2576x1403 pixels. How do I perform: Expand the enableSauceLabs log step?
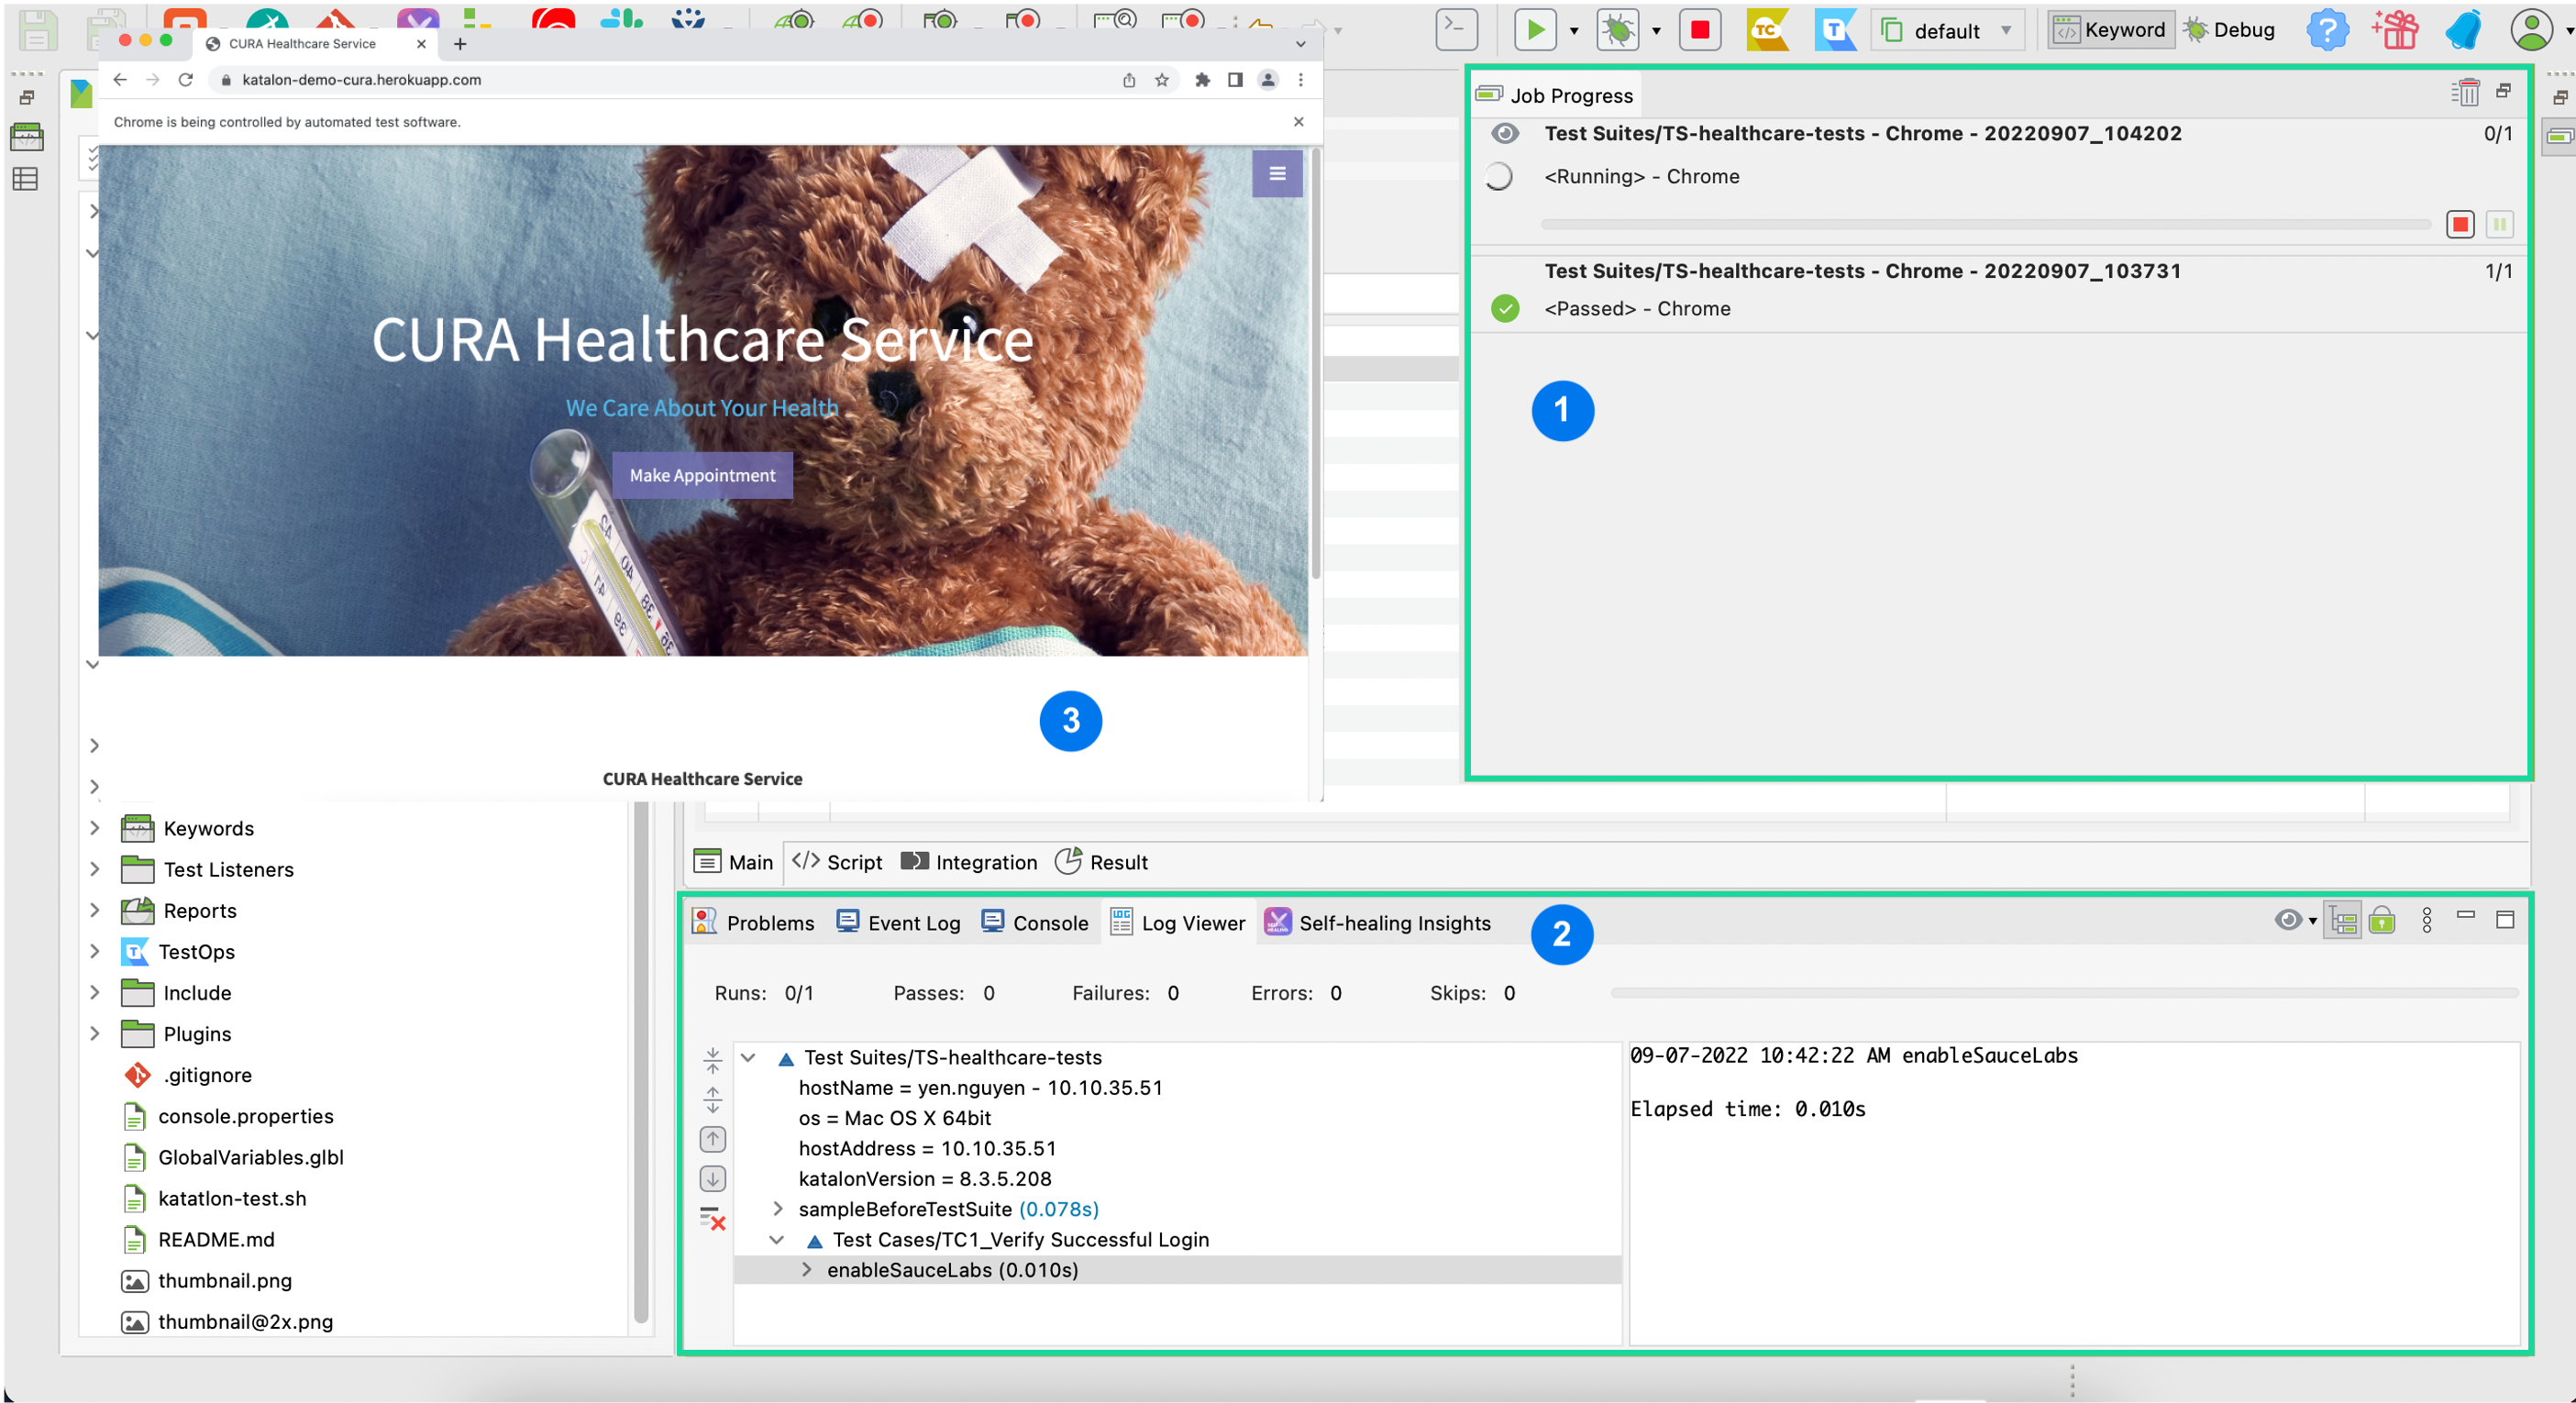pos(806,1269)
